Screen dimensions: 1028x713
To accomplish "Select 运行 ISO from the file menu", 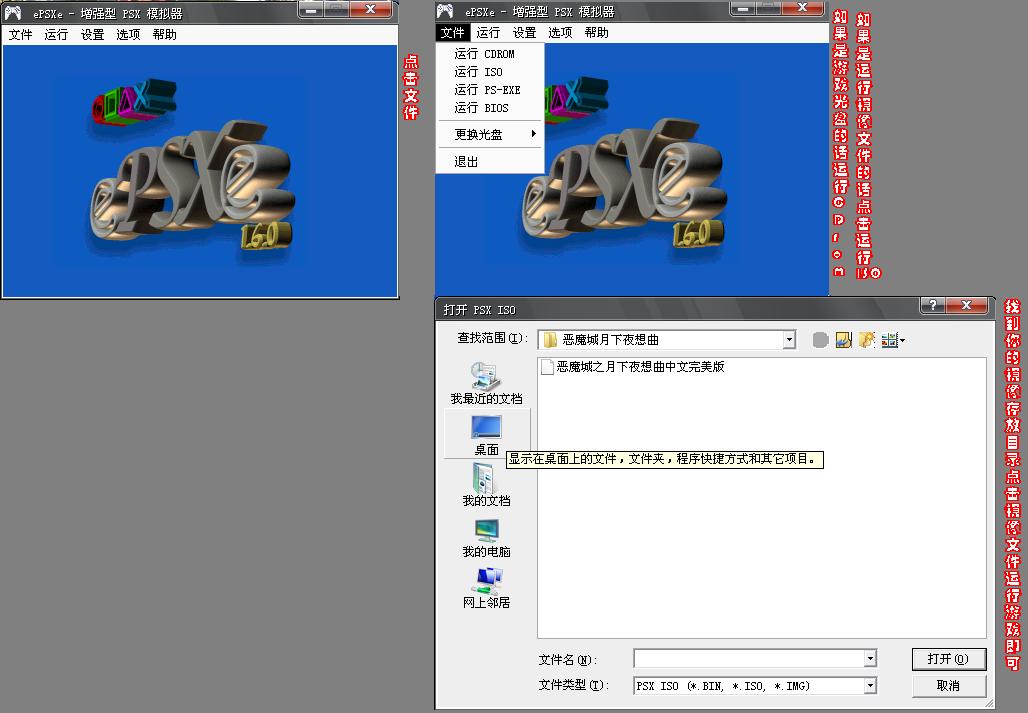I will 478,72.
